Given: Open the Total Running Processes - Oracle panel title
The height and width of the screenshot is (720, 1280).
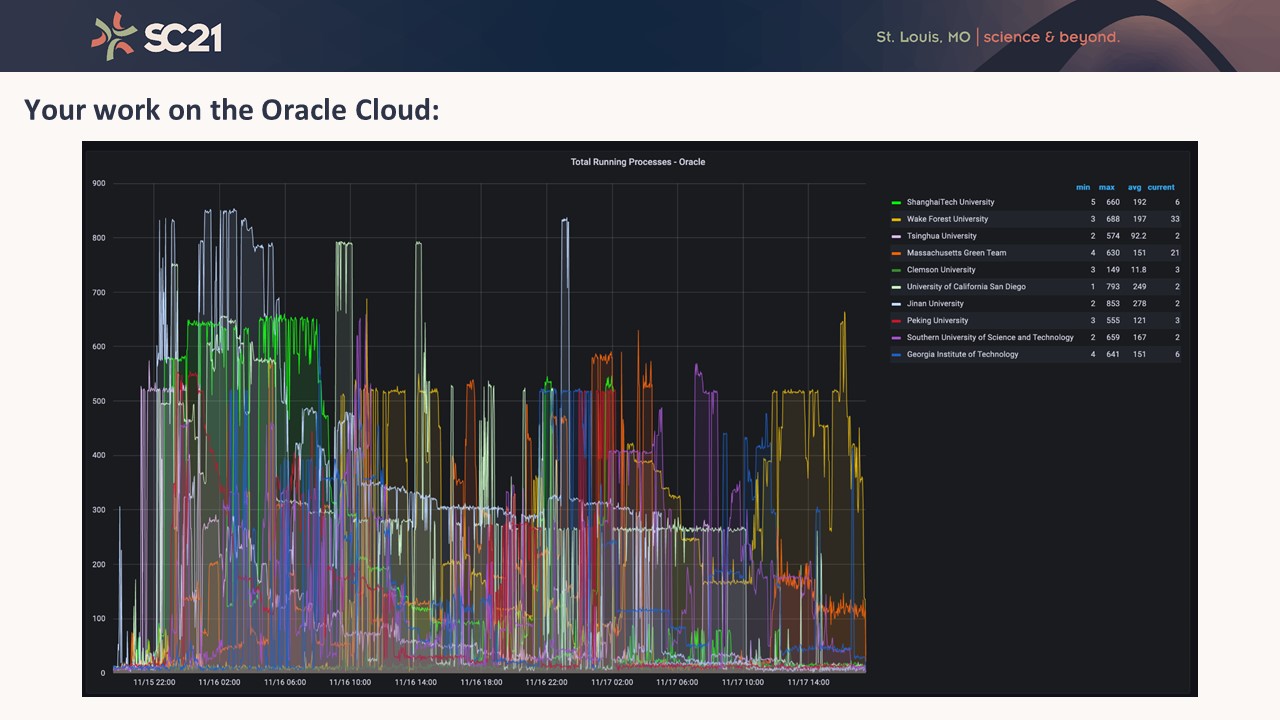Looking at the screenshot, I should [638, 162].
